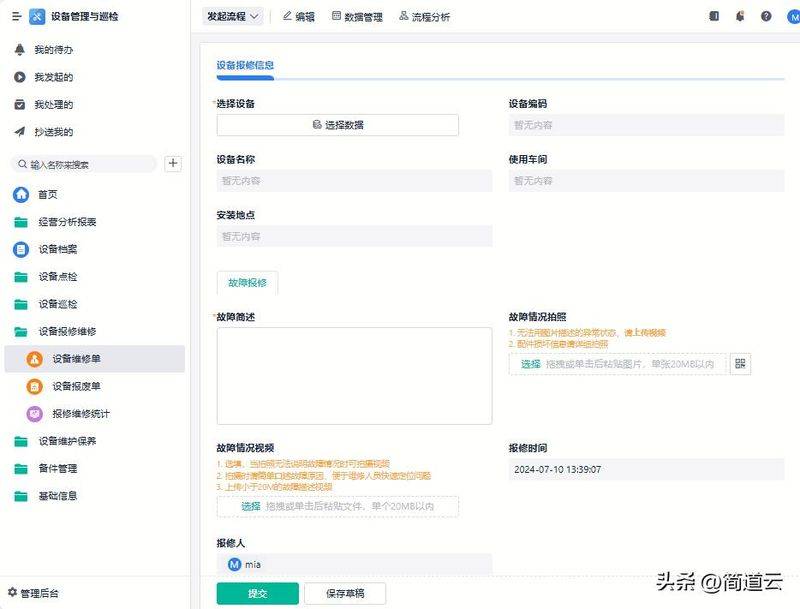Viewport: 800px width, 609px height.
Task: Click the hamburger menu icon in top-left
Action: (16, 16)
